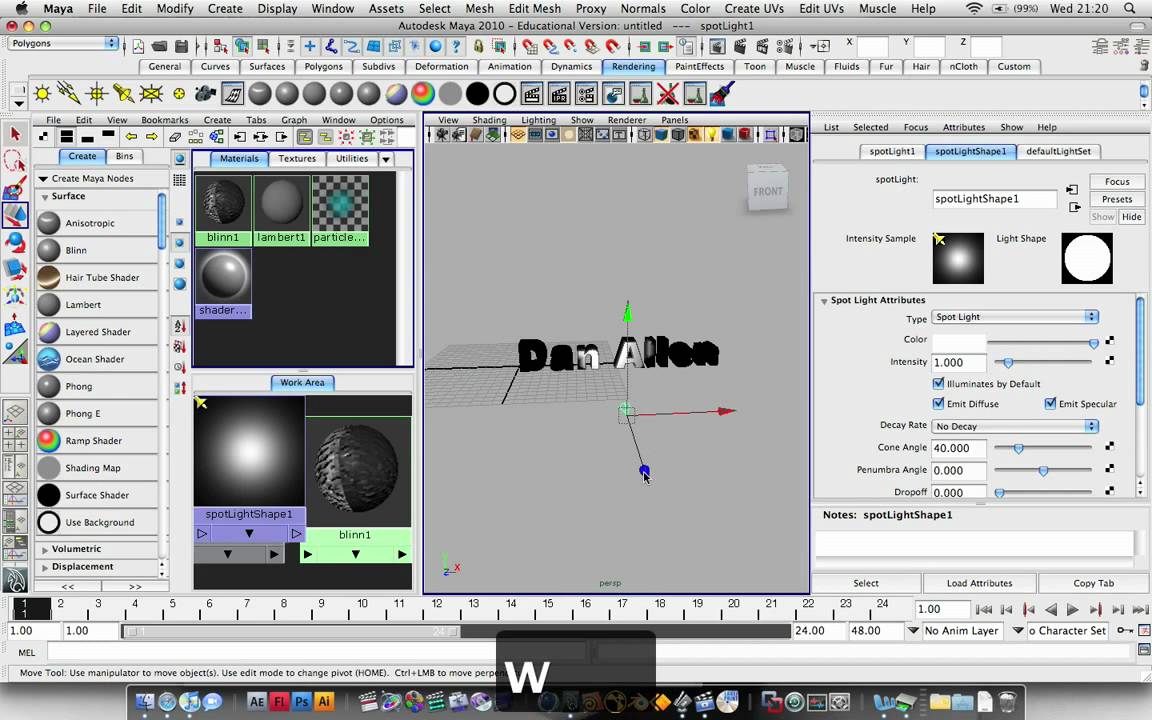Viewport: 1152px width, 720px height.
Task: Click Hypershade previous graph arrow
Action: (x=131, y=136)
